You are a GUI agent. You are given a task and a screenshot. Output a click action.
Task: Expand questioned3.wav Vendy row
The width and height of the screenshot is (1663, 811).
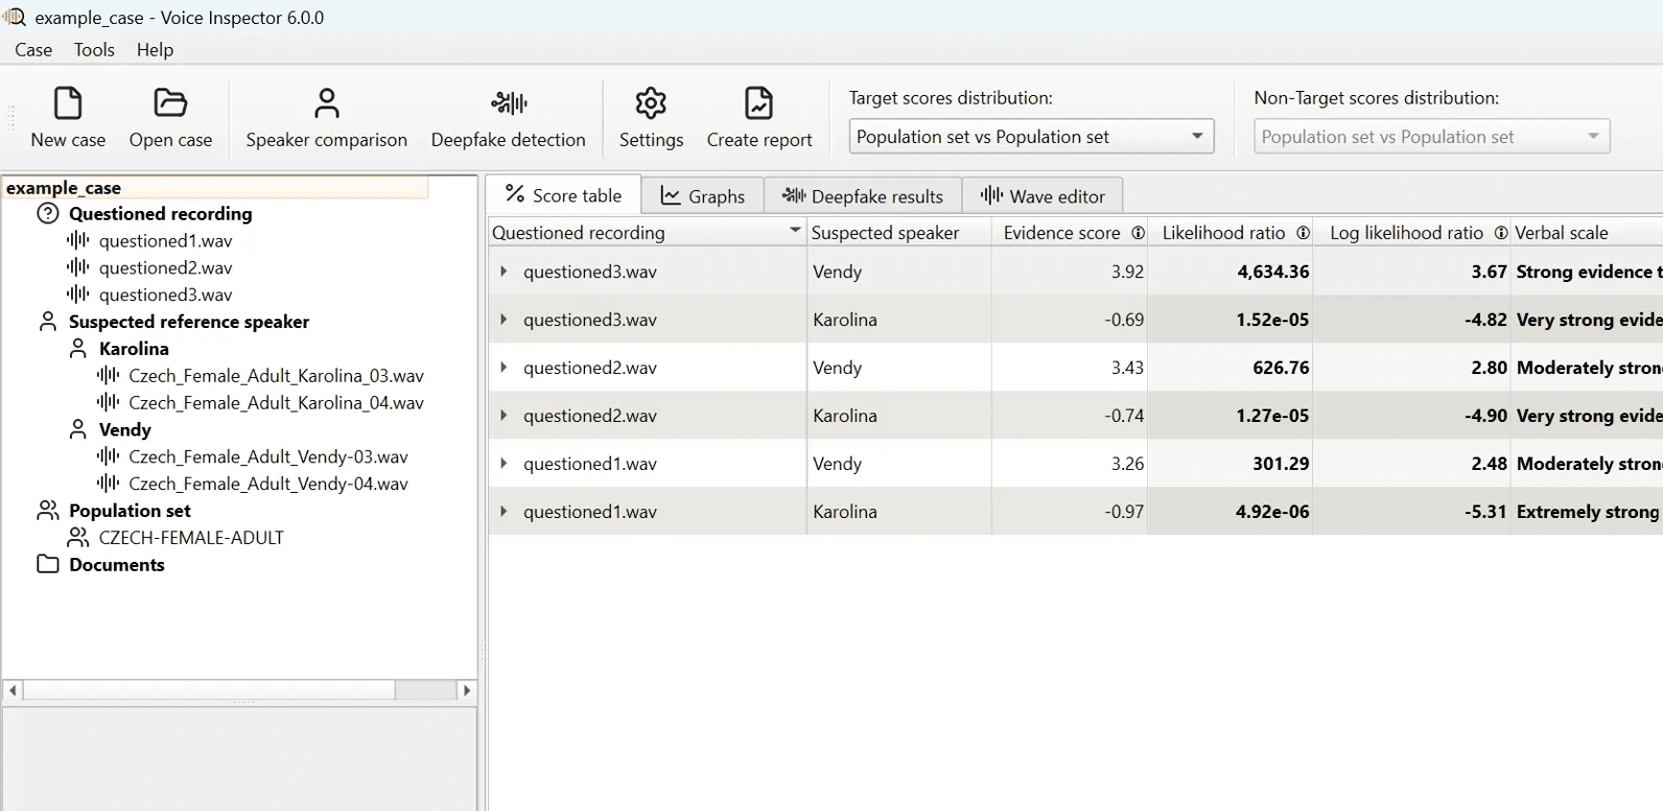503,271
